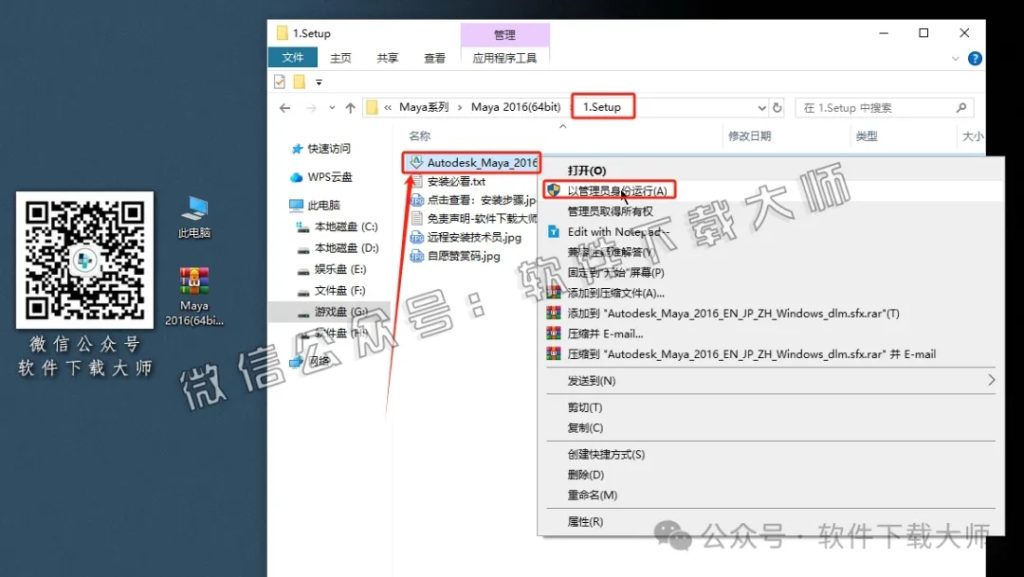Click the properties checkmark icon in quick access toolbar
This screenshot has width=1024, height=577.
pyautogui.click(x=280, y=82)
